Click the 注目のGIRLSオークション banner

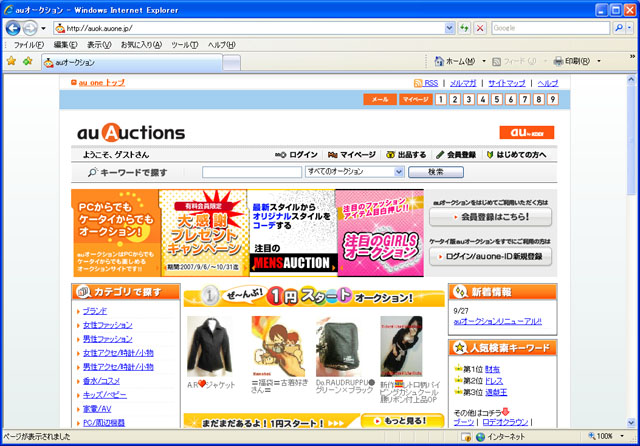pyautogui.click(x=380, y=233)
